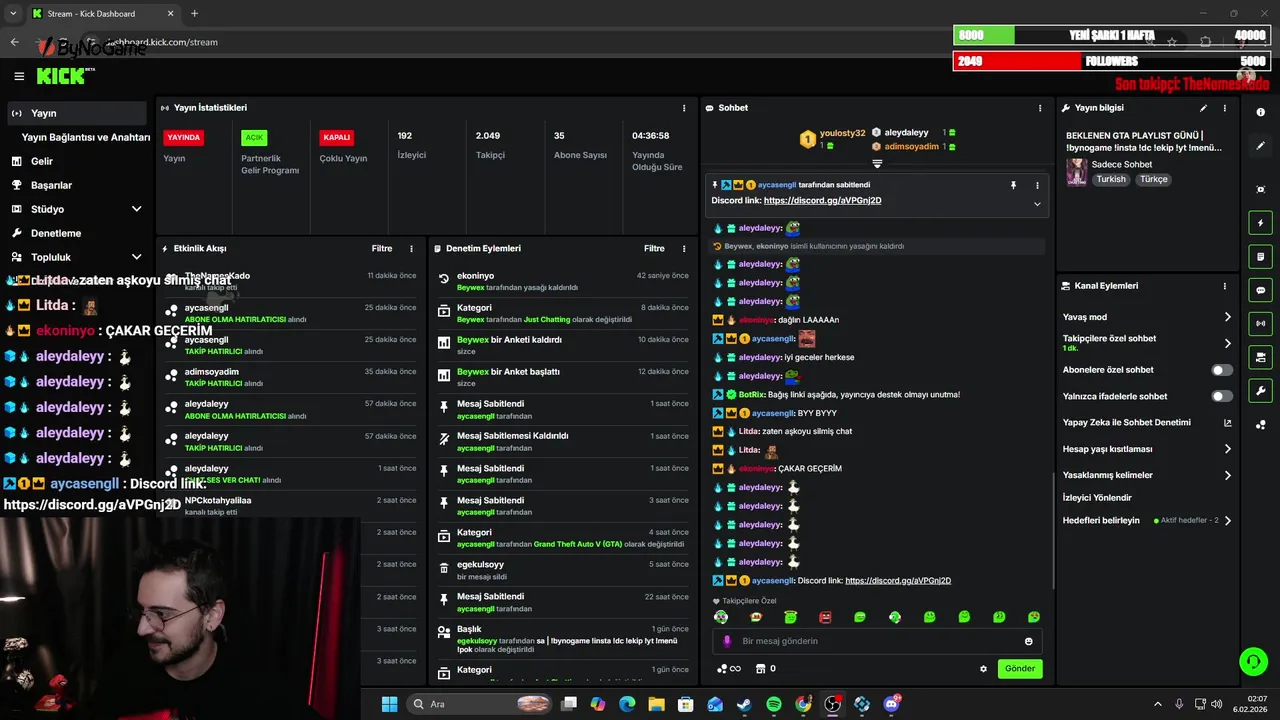Open the pinned message three-dot menu

(x=1037, y=185)
